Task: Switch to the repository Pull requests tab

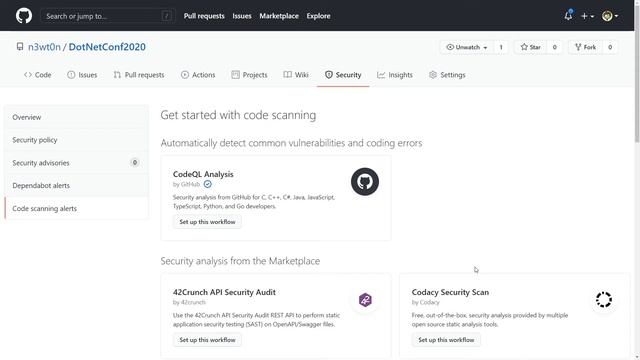Action: pos(139,75)
